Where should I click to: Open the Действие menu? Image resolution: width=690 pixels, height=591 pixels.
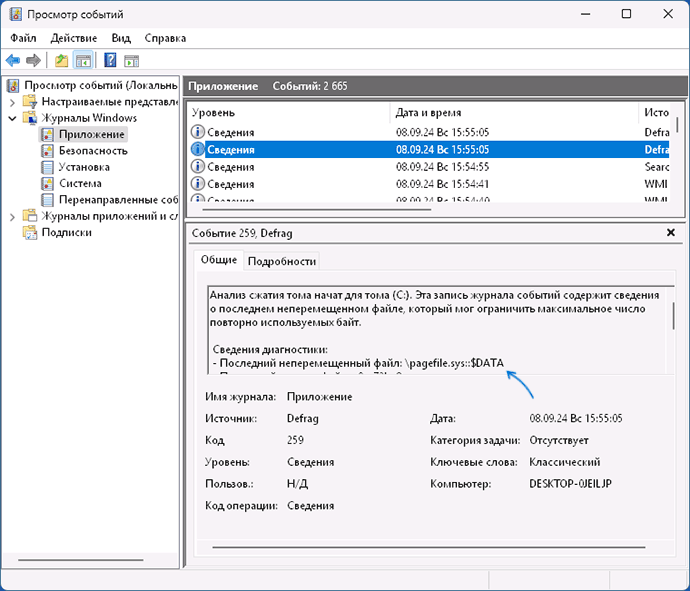coord(74,38)
